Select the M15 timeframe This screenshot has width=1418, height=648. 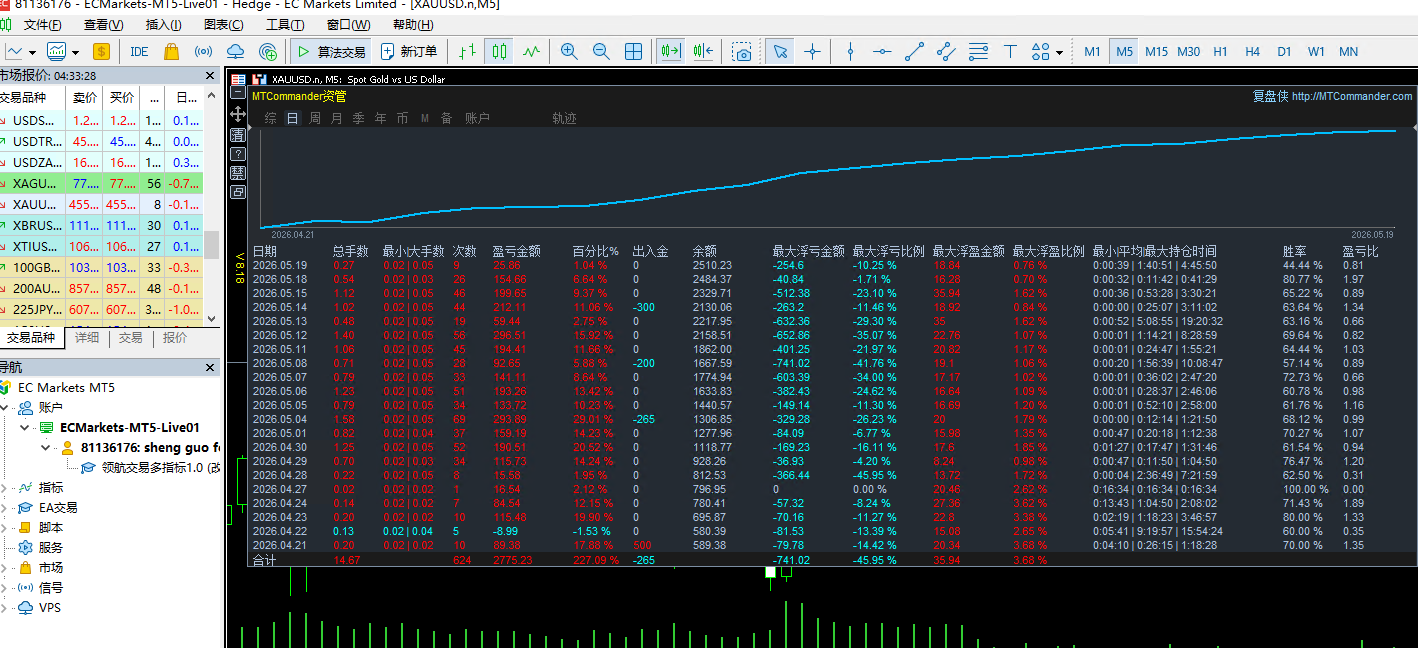(1156, 51)
